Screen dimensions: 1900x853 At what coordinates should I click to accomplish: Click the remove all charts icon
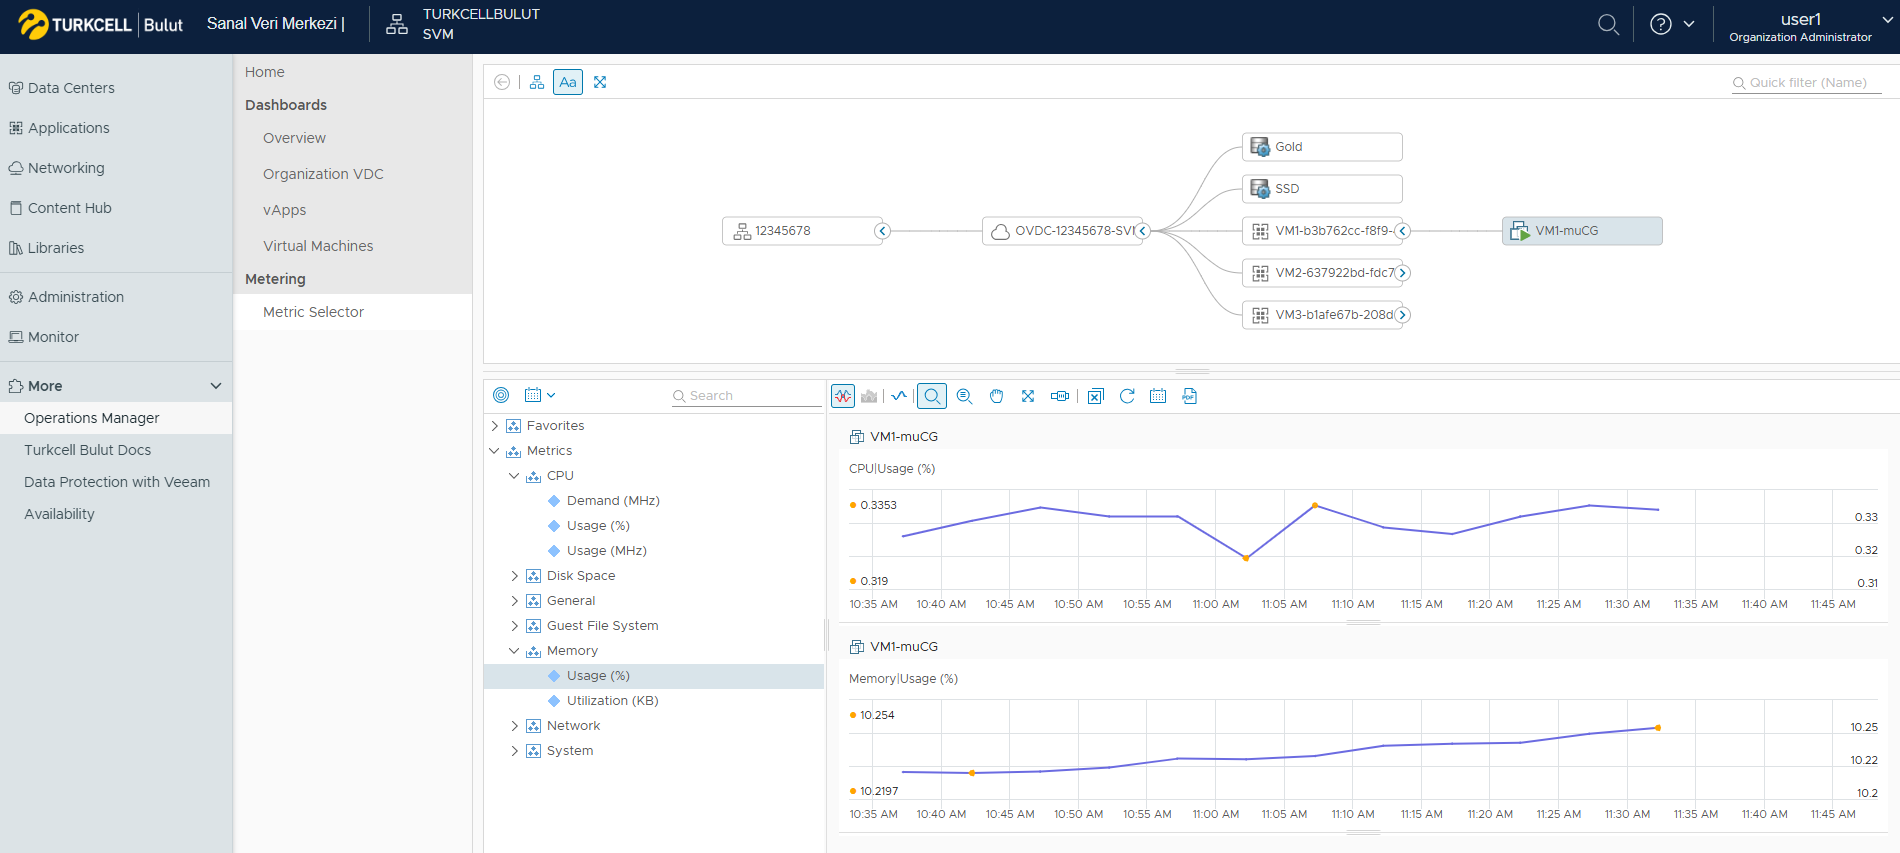tap(1096, 396)
